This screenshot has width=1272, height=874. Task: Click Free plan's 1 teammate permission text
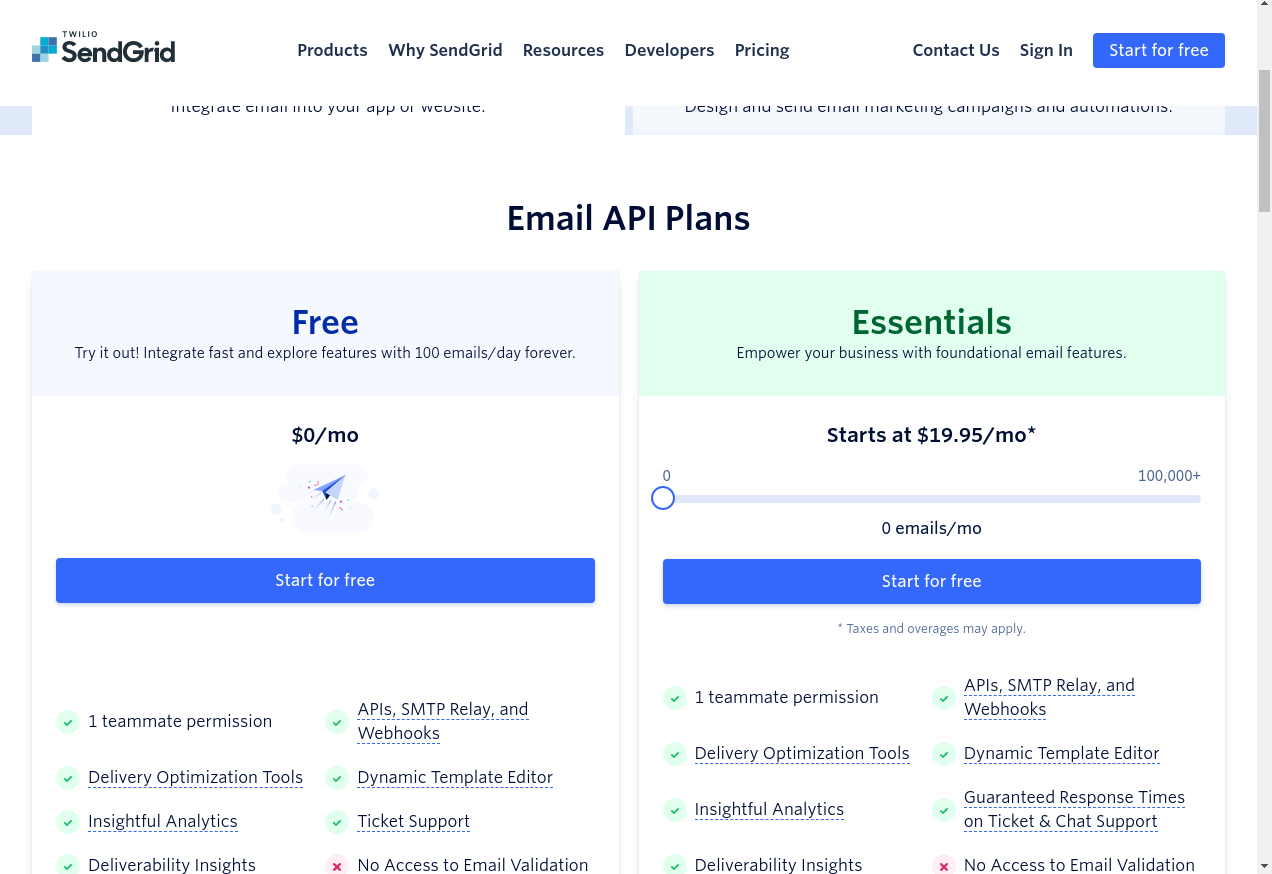(180, 721)
